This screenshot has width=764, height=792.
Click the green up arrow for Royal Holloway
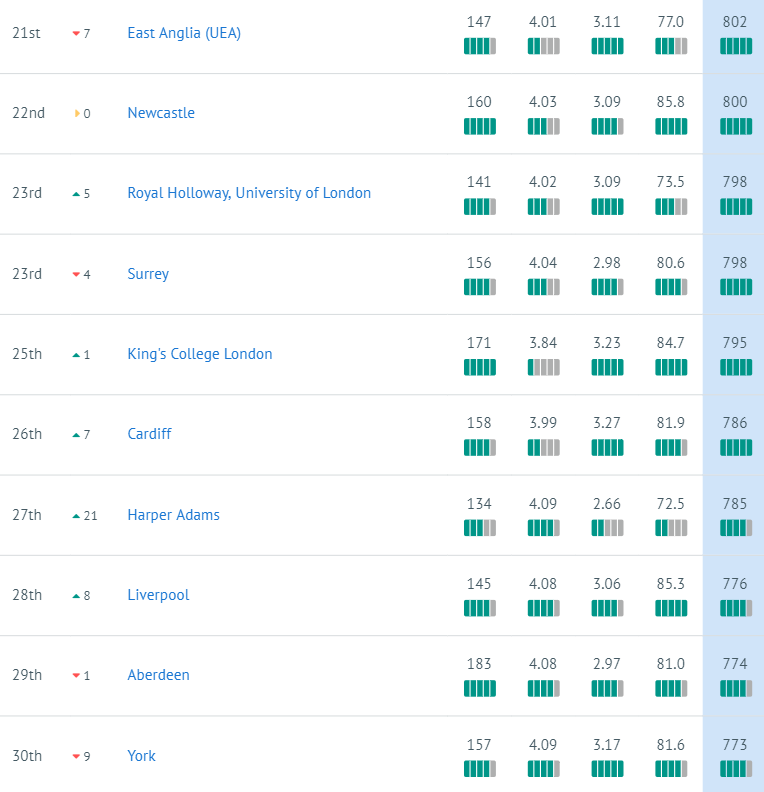click(x=76, y=193)
